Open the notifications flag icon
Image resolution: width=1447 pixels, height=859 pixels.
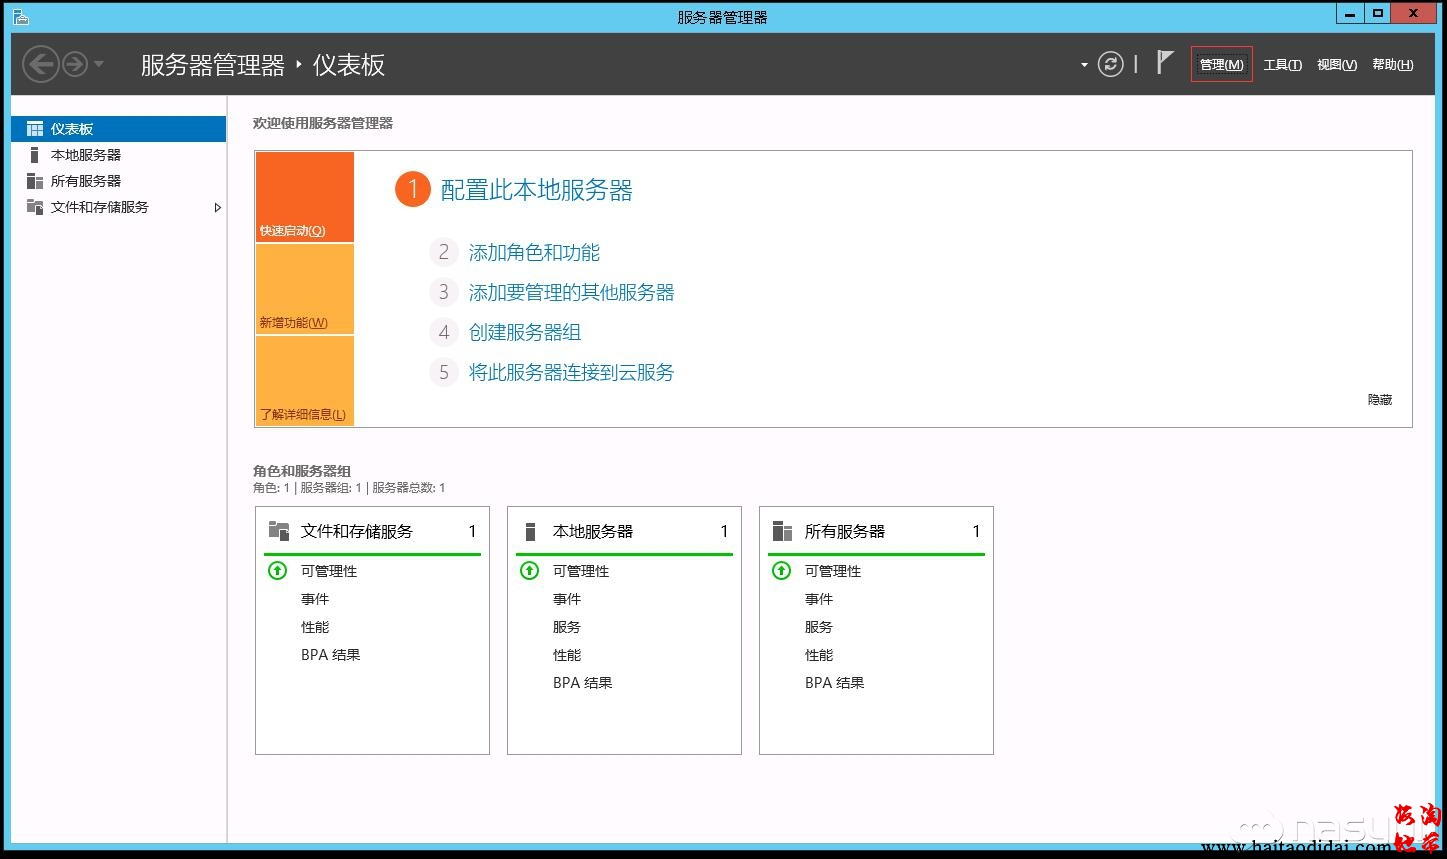click(x=1164, y=63)
